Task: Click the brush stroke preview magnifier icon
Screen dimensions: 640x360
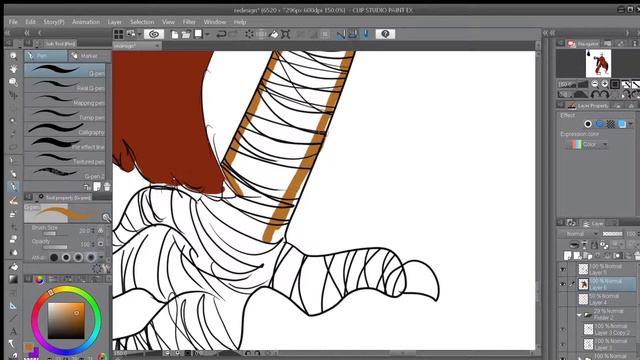Action: pos(107,217)
